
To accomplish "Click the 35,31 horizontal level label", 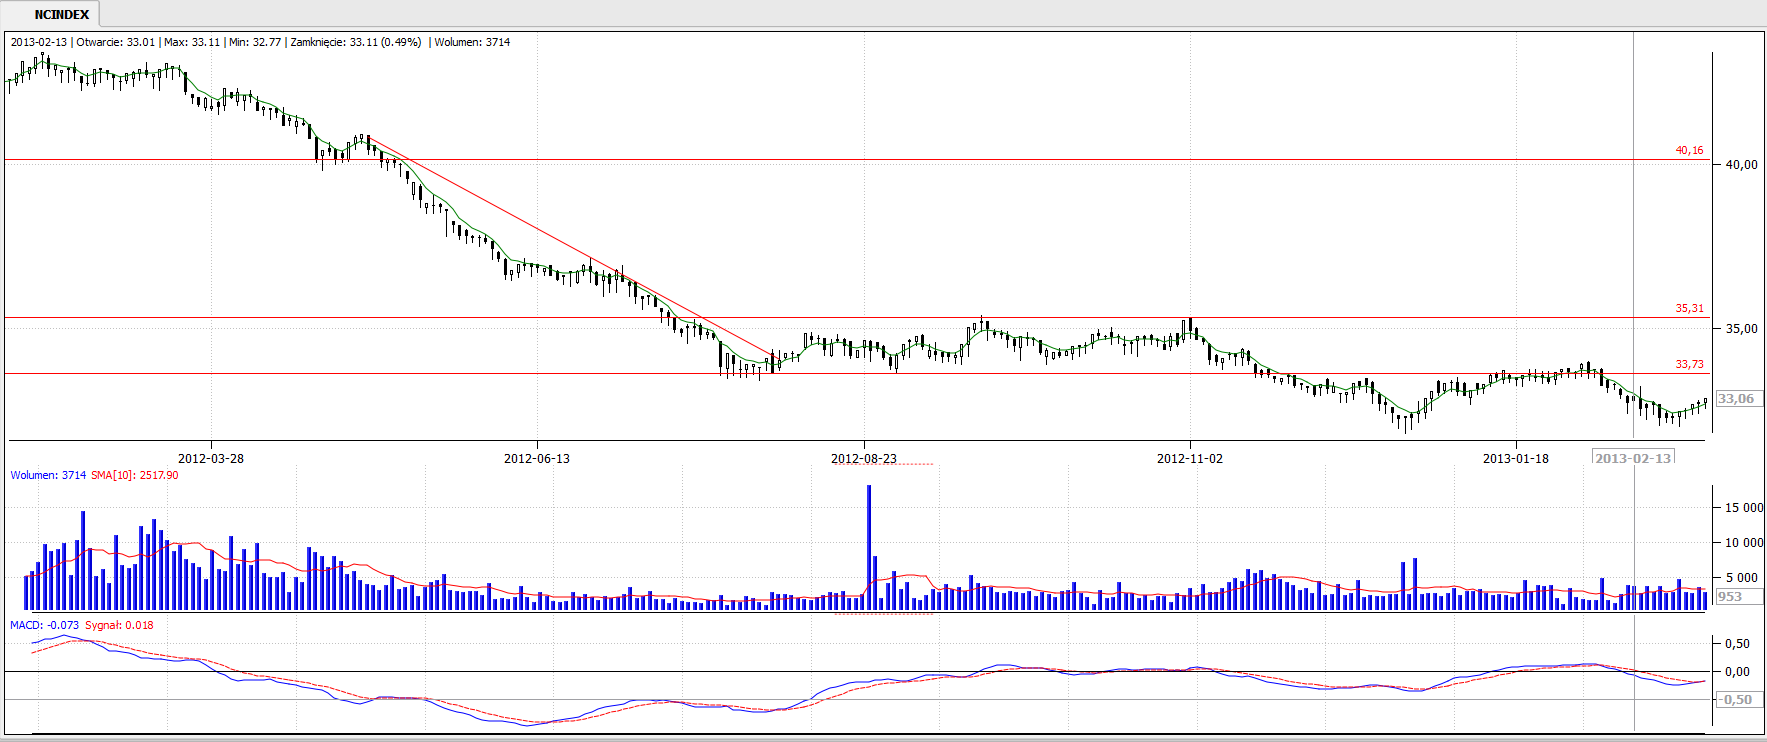I will pos(1689,308).
